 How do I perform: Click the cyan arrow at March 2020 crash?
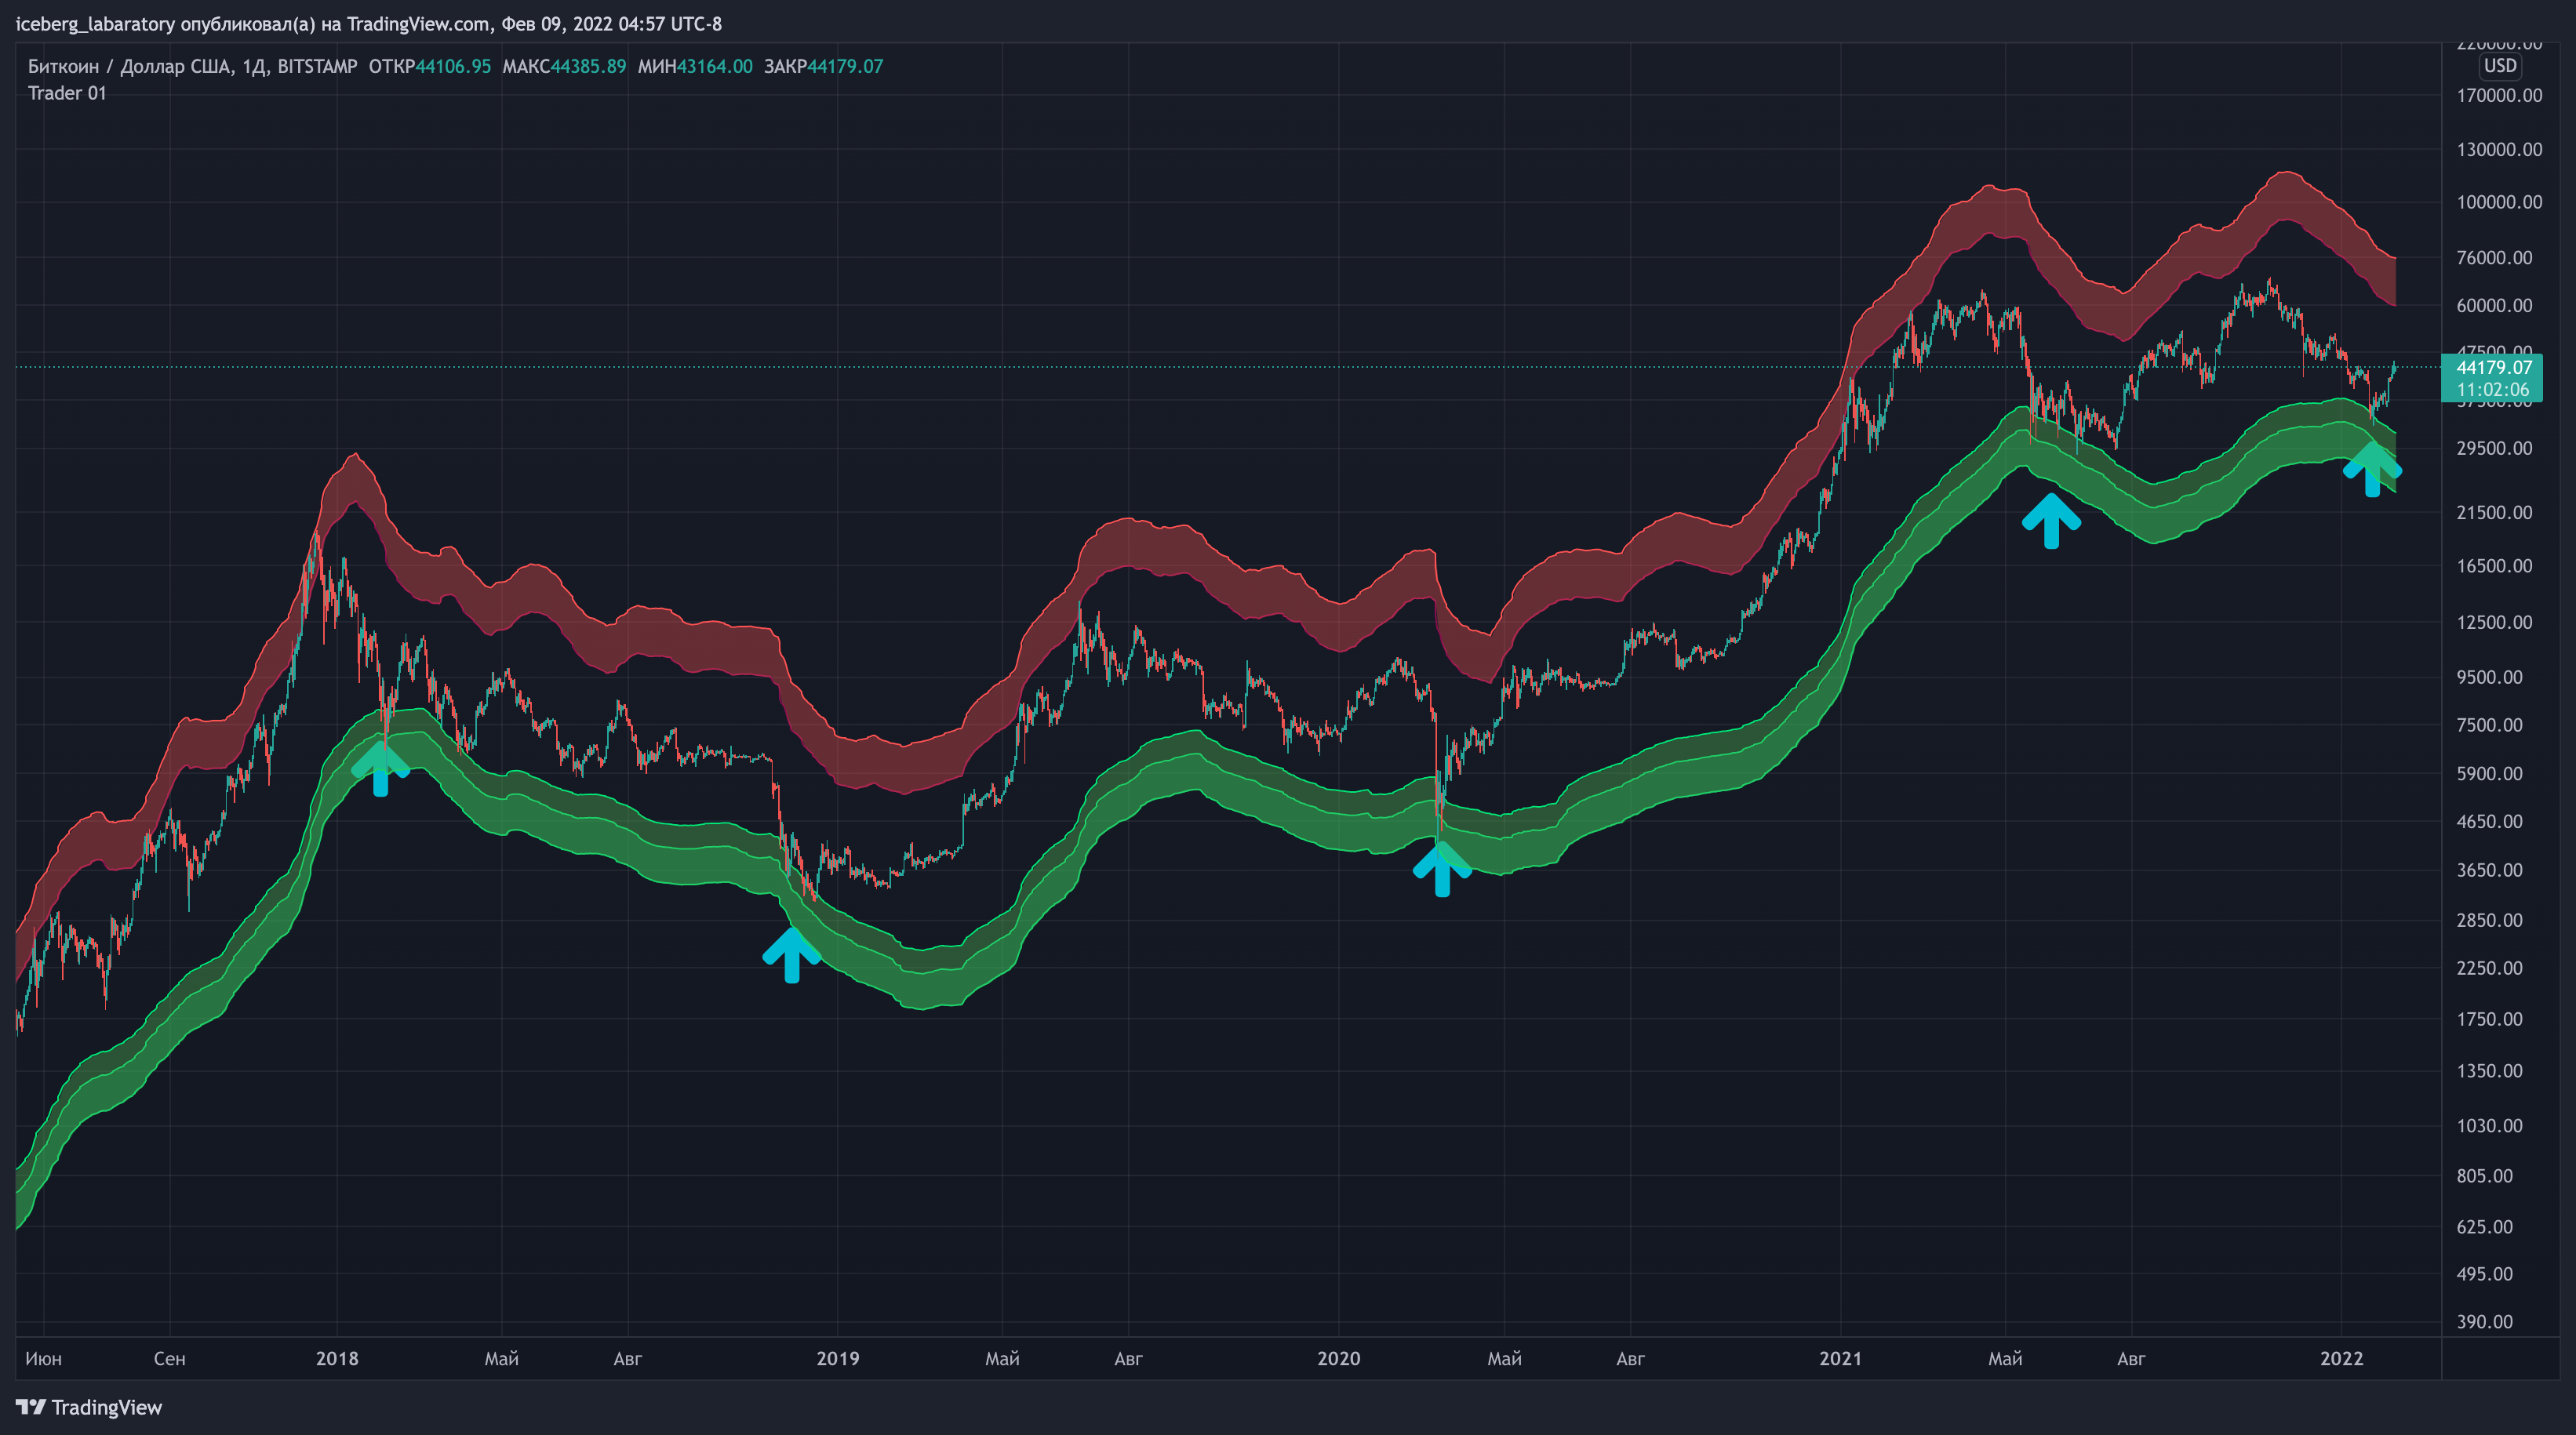(1442, 870)
